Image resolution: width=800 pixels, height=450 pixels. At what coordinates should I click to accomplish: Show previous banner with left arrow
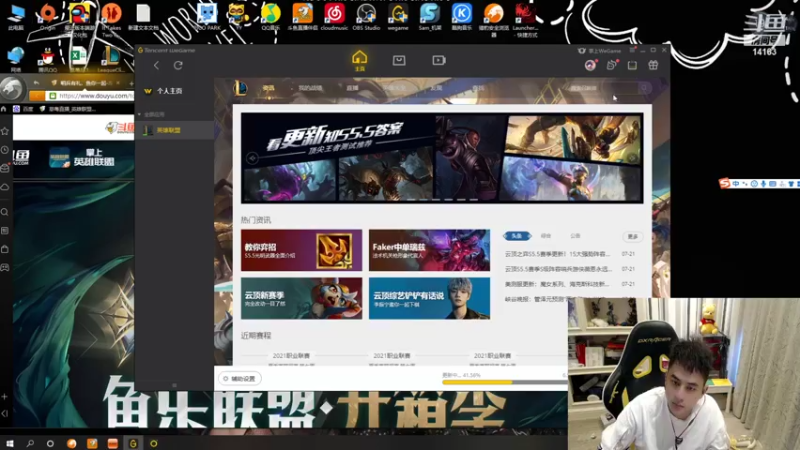pos(252,158)
